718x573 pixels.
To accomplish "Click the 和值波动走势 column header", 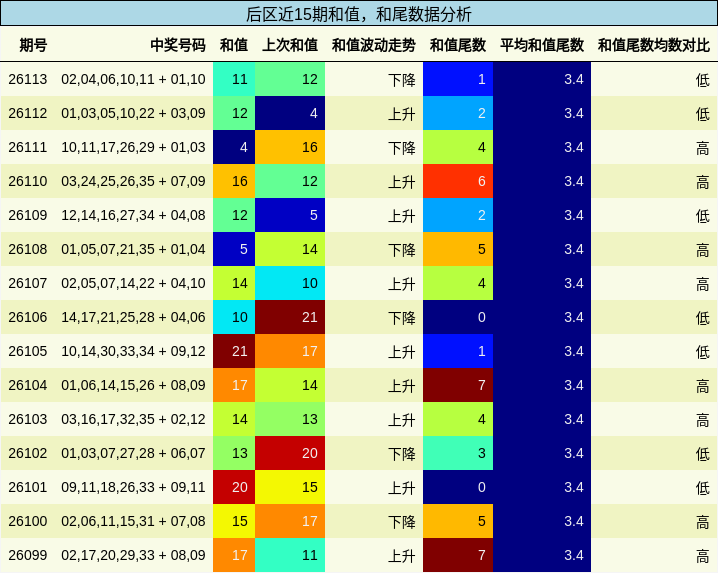I will click(x=374, y=45).
